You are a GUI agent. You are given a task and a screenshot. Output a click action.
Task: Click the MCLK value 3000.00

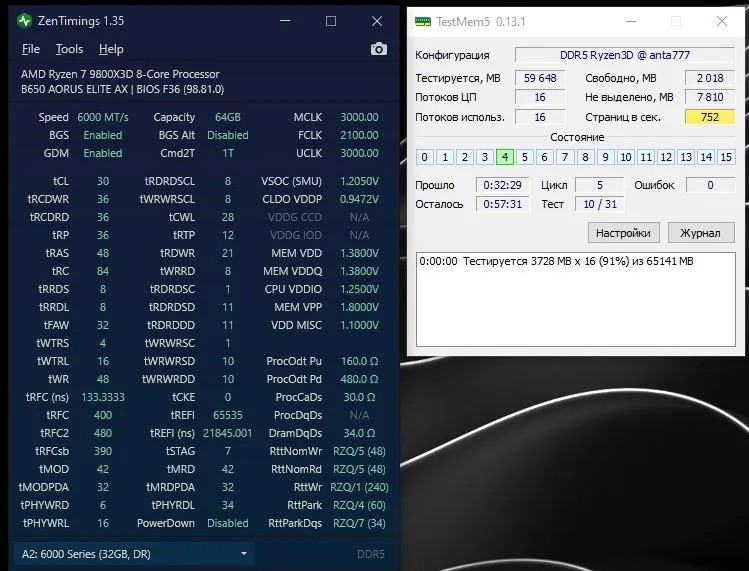point(359,117)
